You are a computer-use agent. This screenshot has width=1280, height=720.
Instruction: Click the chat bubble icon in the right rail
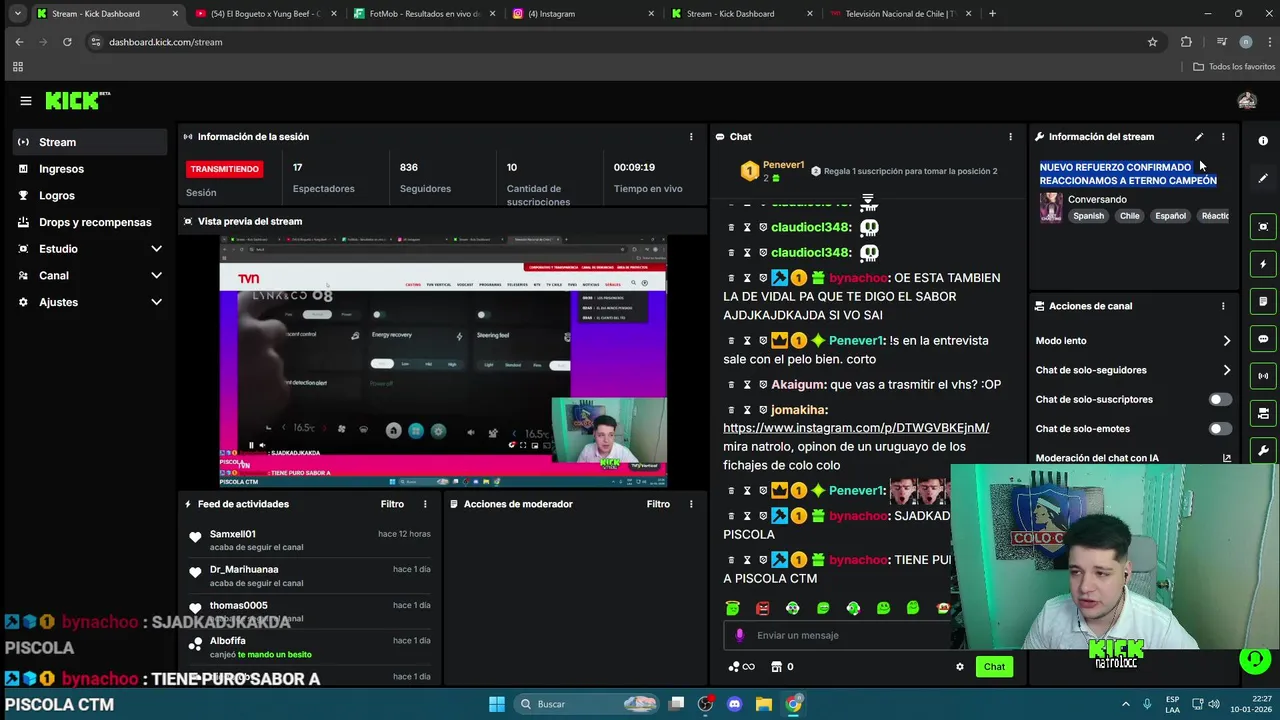pyautogui.click(x=1263, y=339)
